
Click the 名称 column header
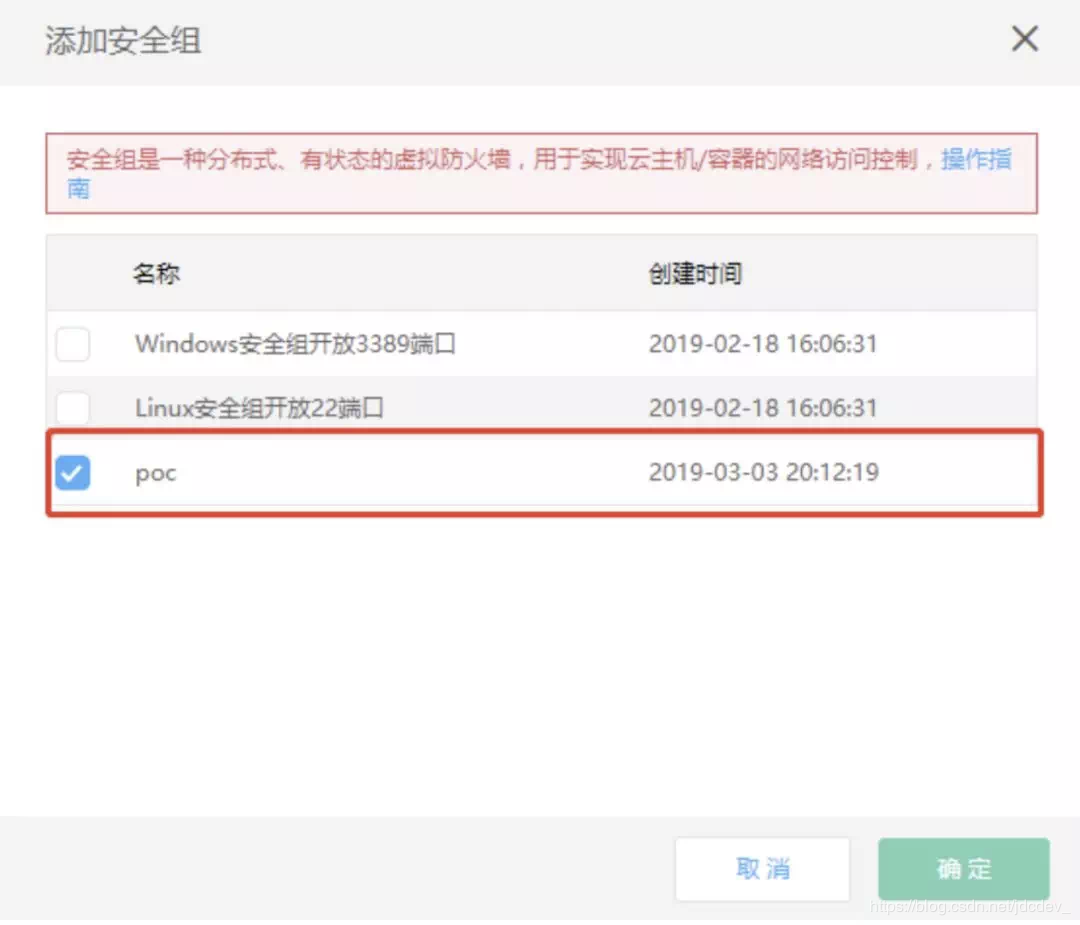coord(156,273)
